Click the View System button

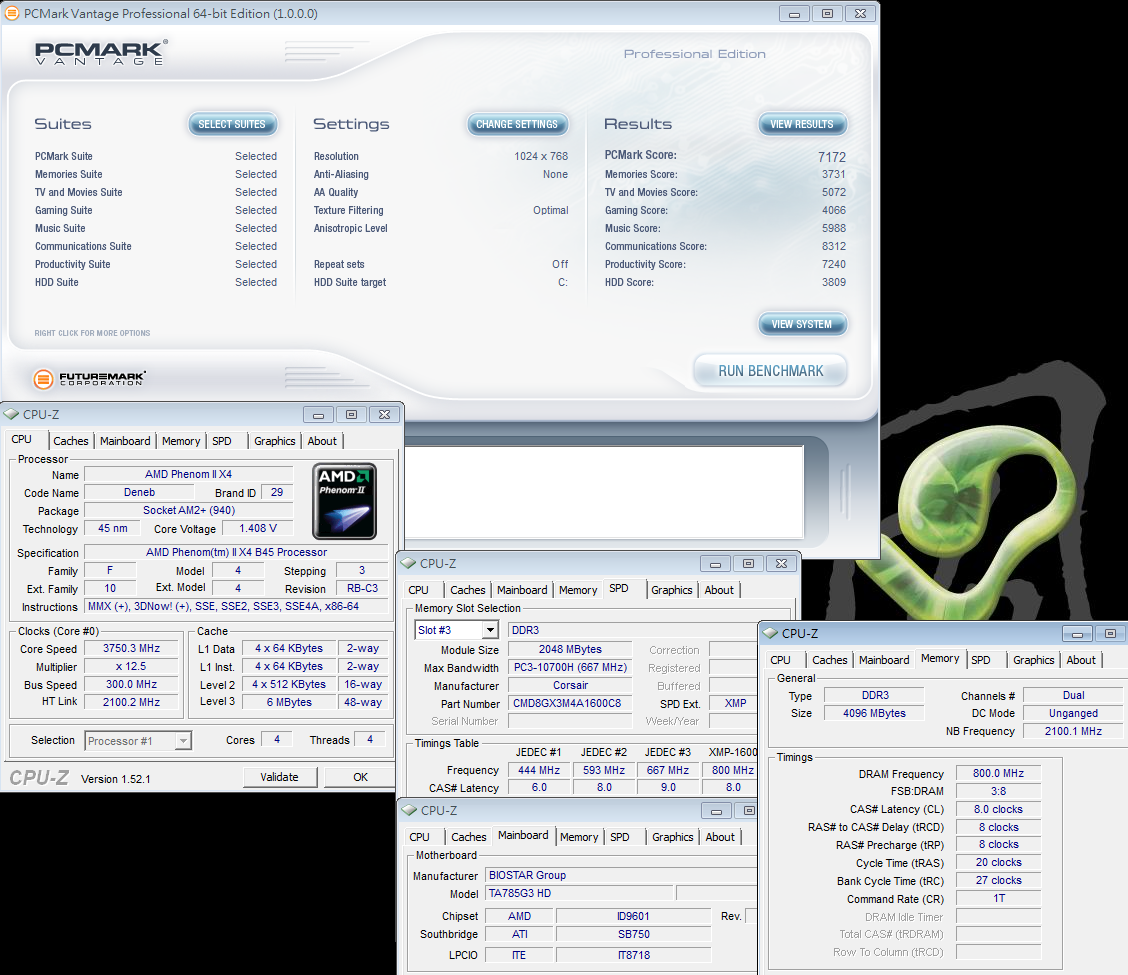(x=801, y=324)
